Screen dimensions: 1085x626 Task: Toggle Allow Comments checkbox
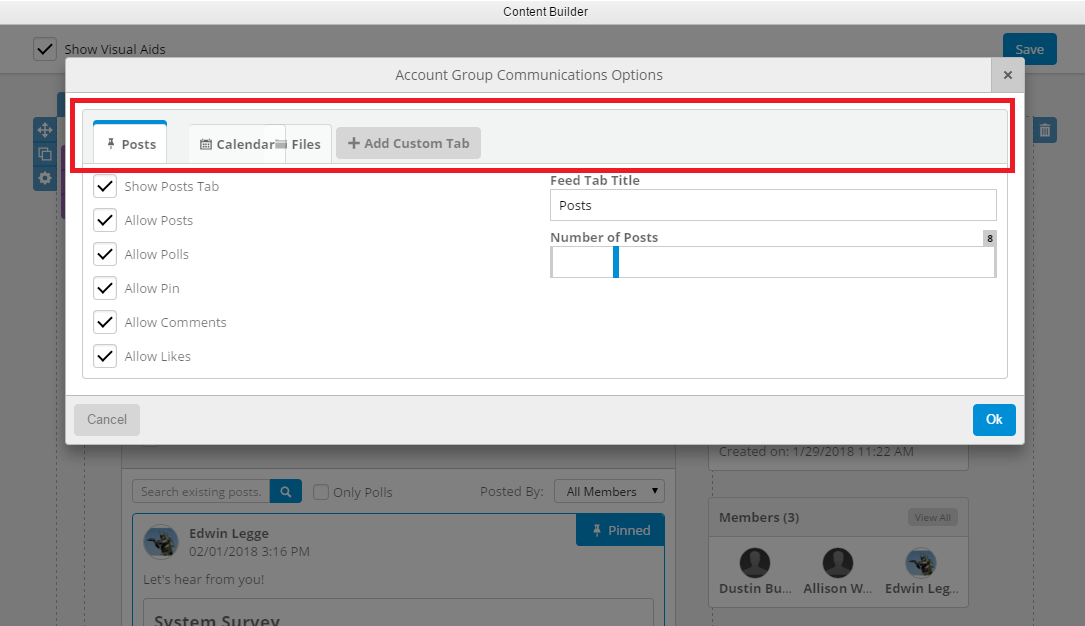point(105,322)
